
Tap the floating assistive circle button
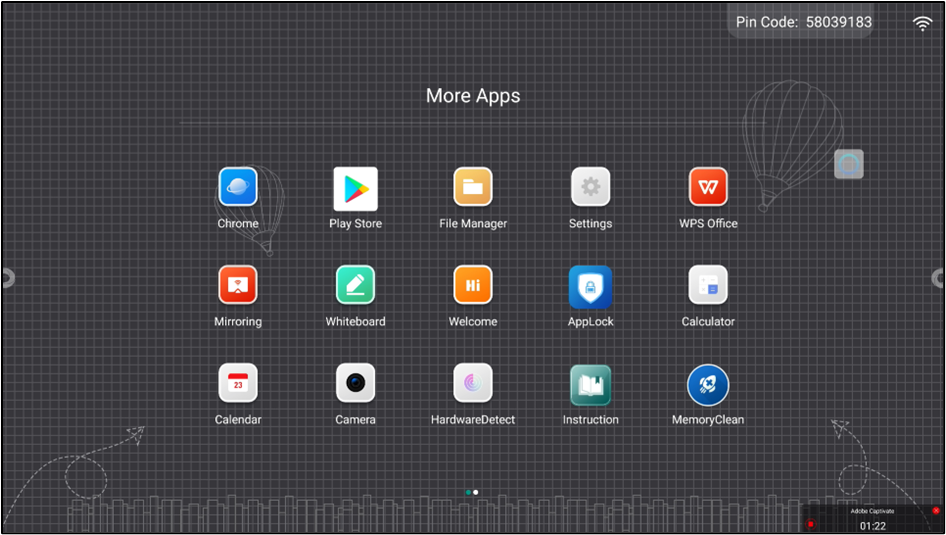click(849, 164)
